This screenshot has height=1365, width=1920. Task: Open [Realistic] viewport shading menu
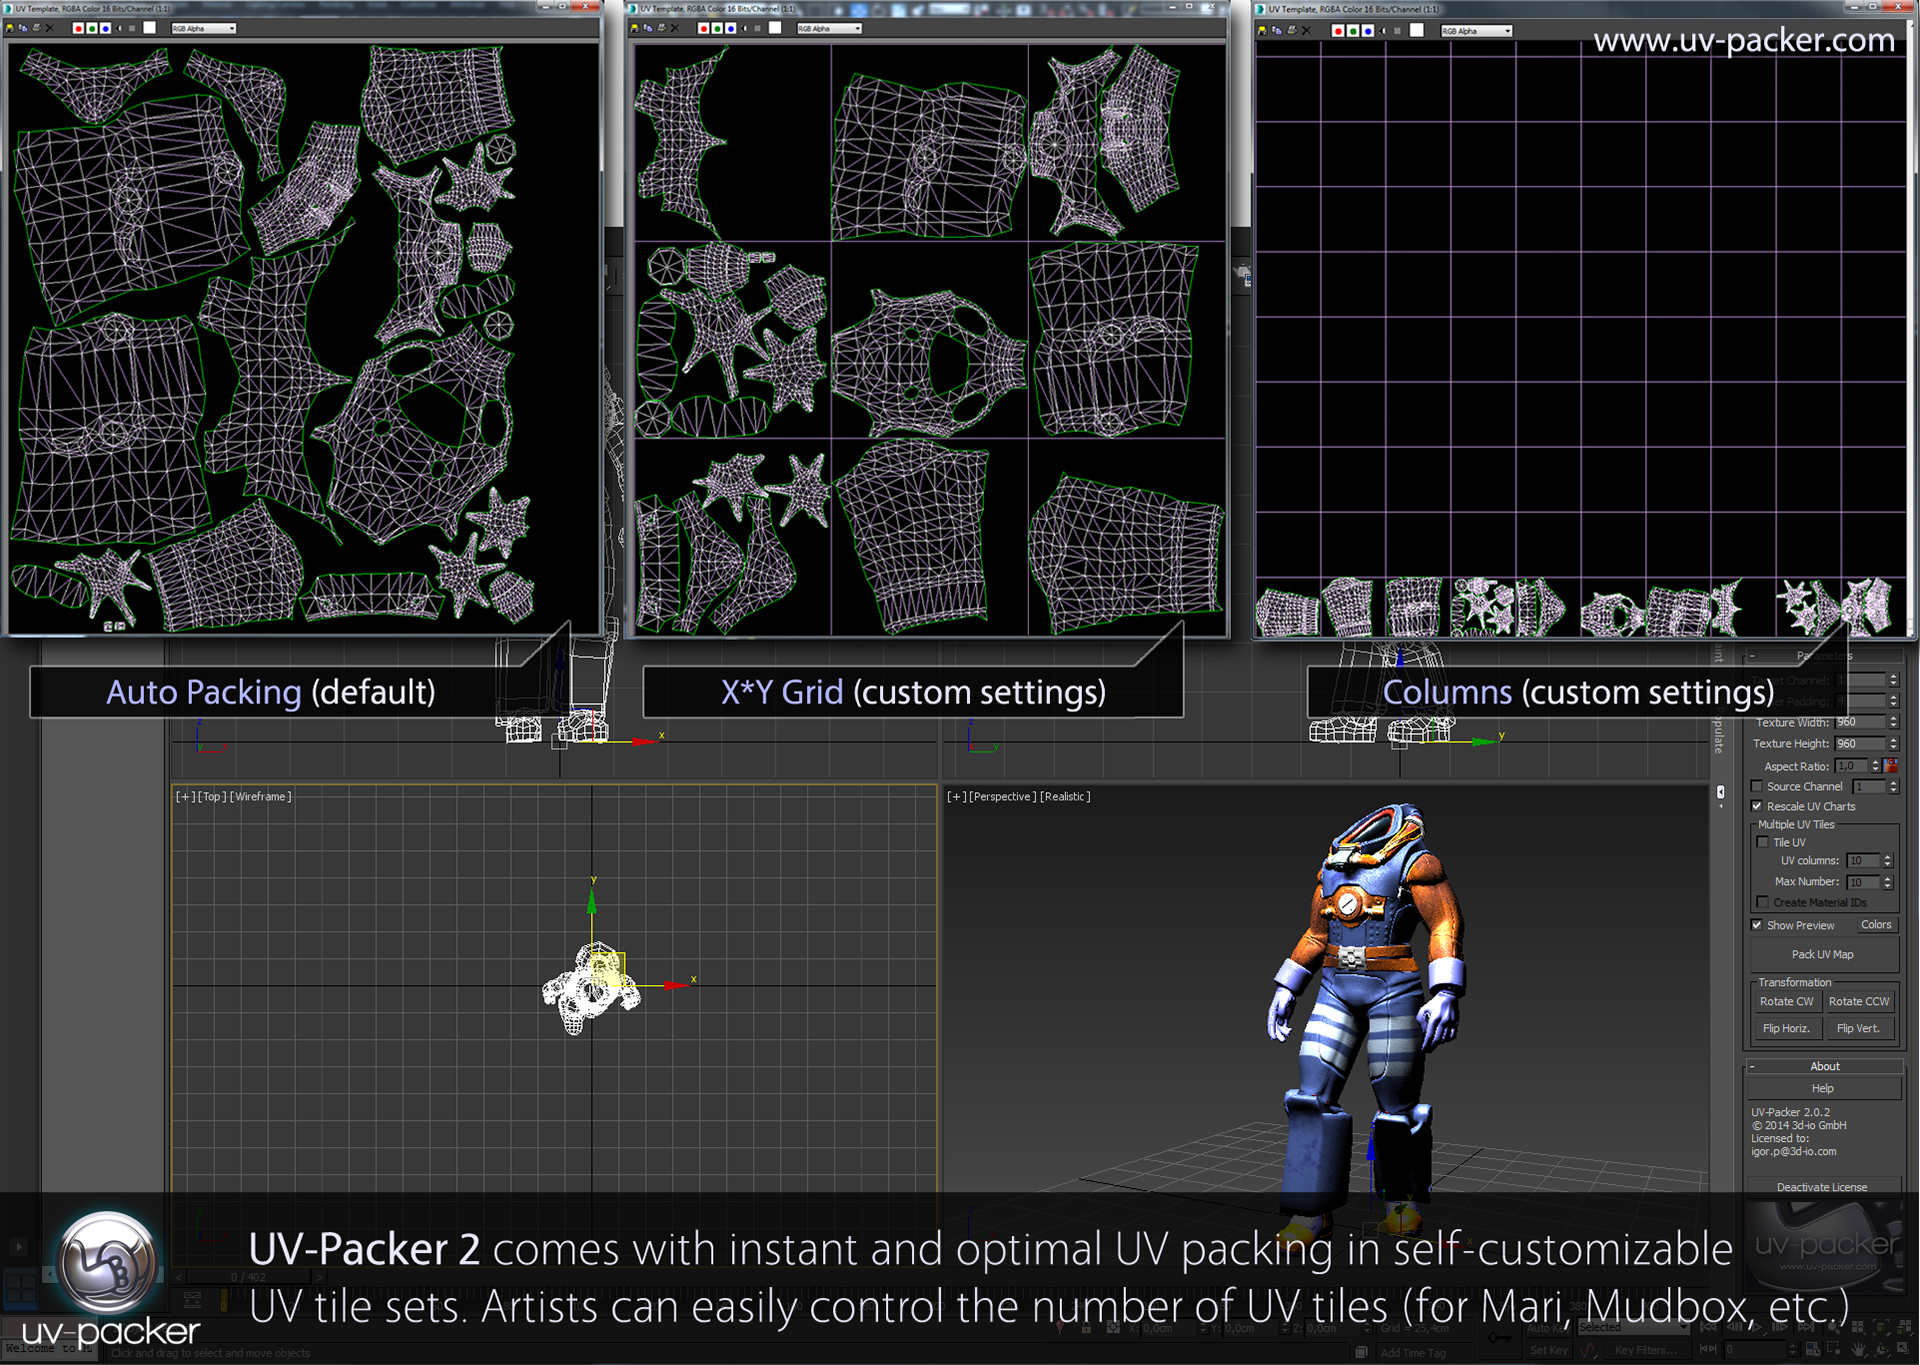[1066, 797]
